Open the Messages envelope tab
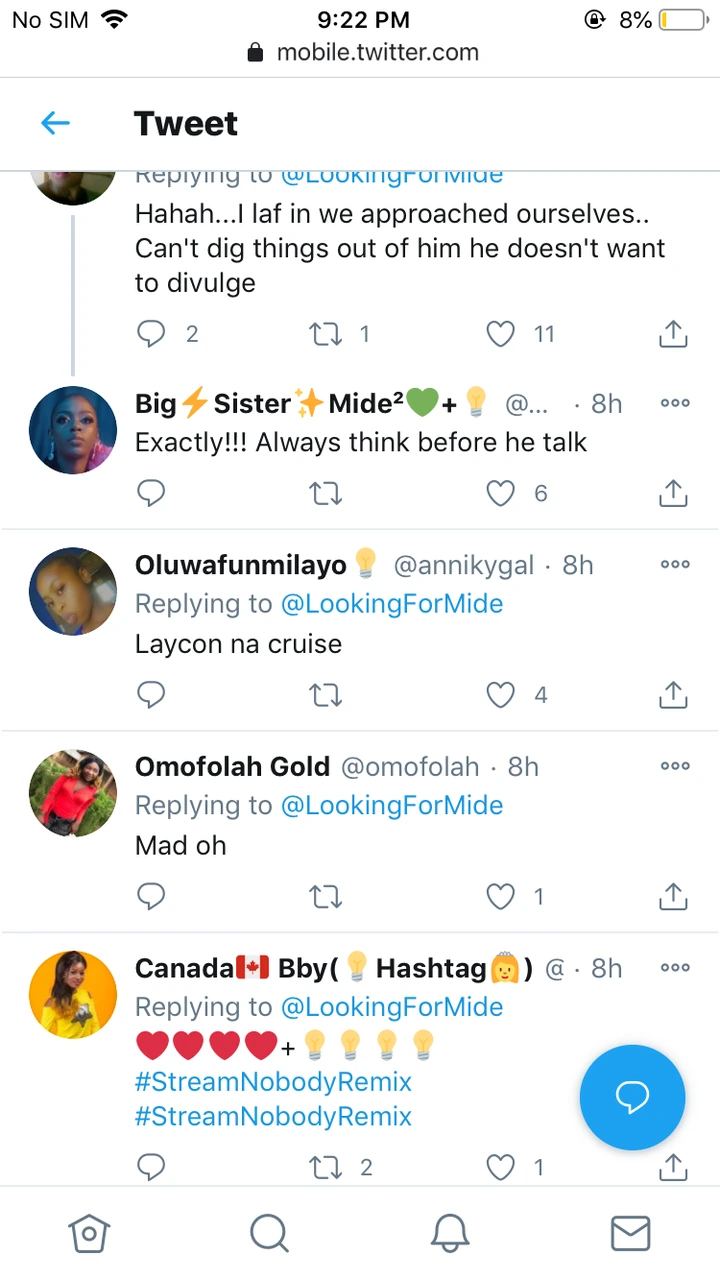 click(630, 1233)
